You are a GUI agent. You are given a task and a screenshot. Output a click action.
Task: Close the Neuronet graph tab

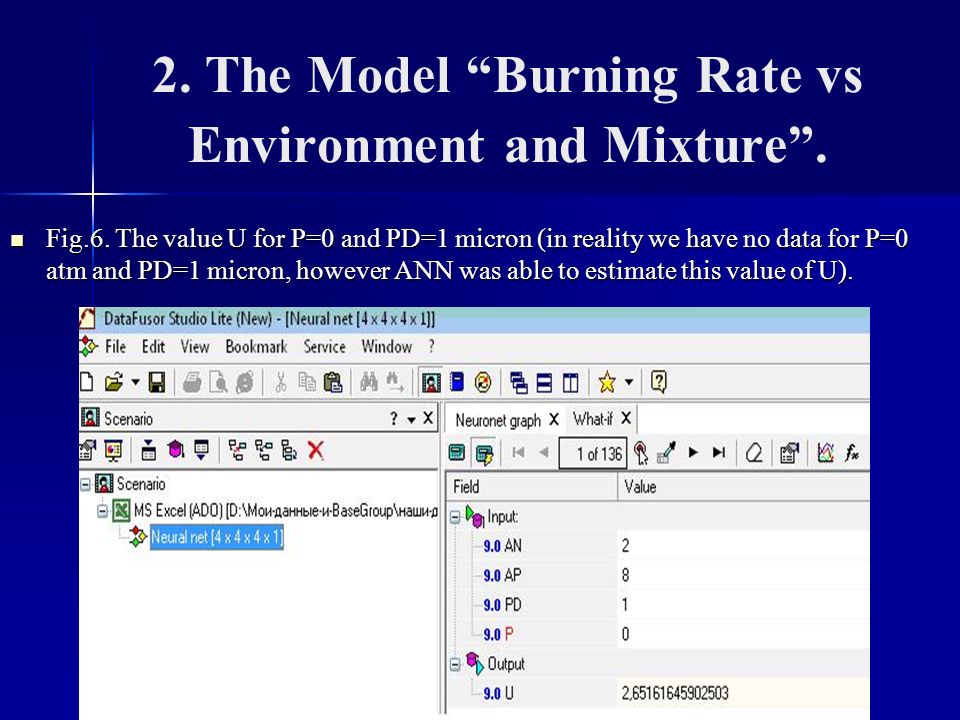pyautogui.click(x=554, y=419)
